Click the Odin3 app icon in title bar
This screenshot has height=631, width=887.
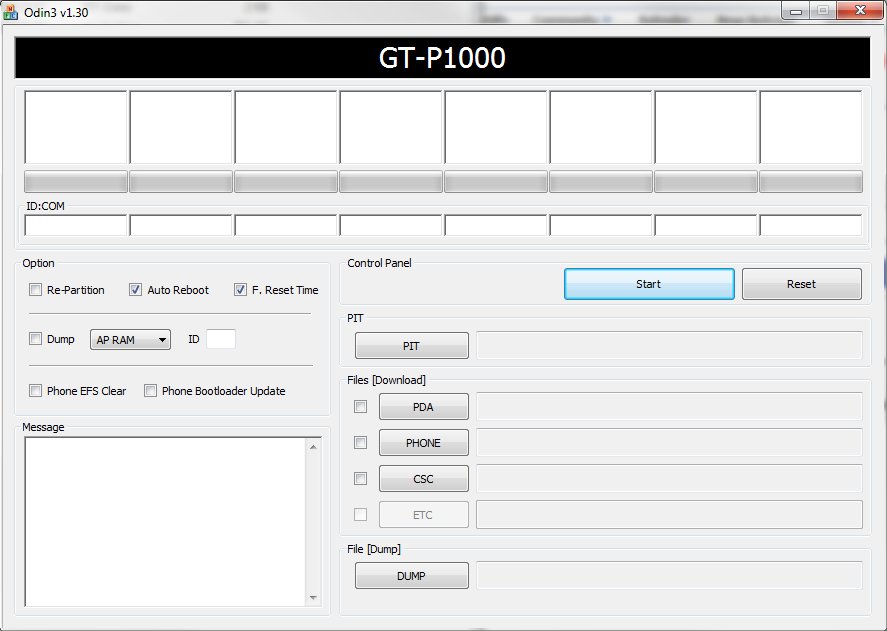10,12
